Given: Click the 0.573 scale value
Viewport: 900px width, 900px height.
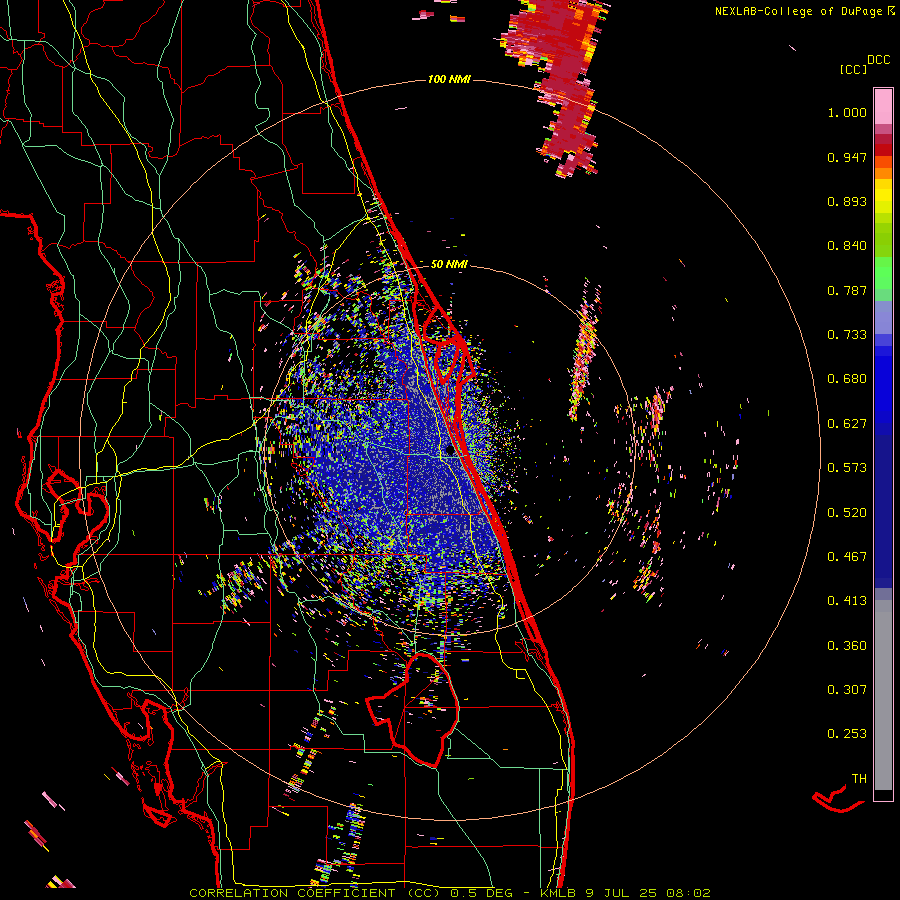Looking at the screenshot, I should pyautogui.click(x=847, y=468).
